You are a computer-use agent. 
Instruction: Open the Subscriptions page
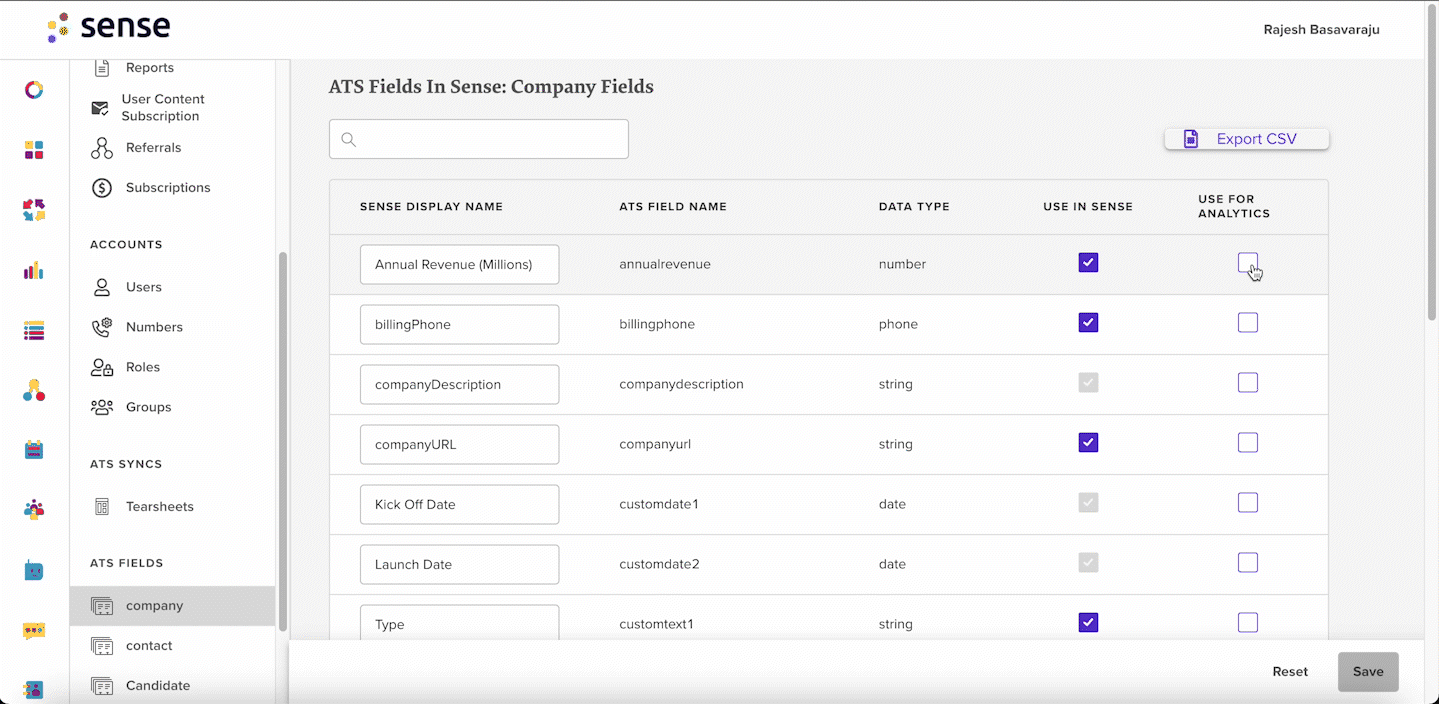[x=168, y=188]
